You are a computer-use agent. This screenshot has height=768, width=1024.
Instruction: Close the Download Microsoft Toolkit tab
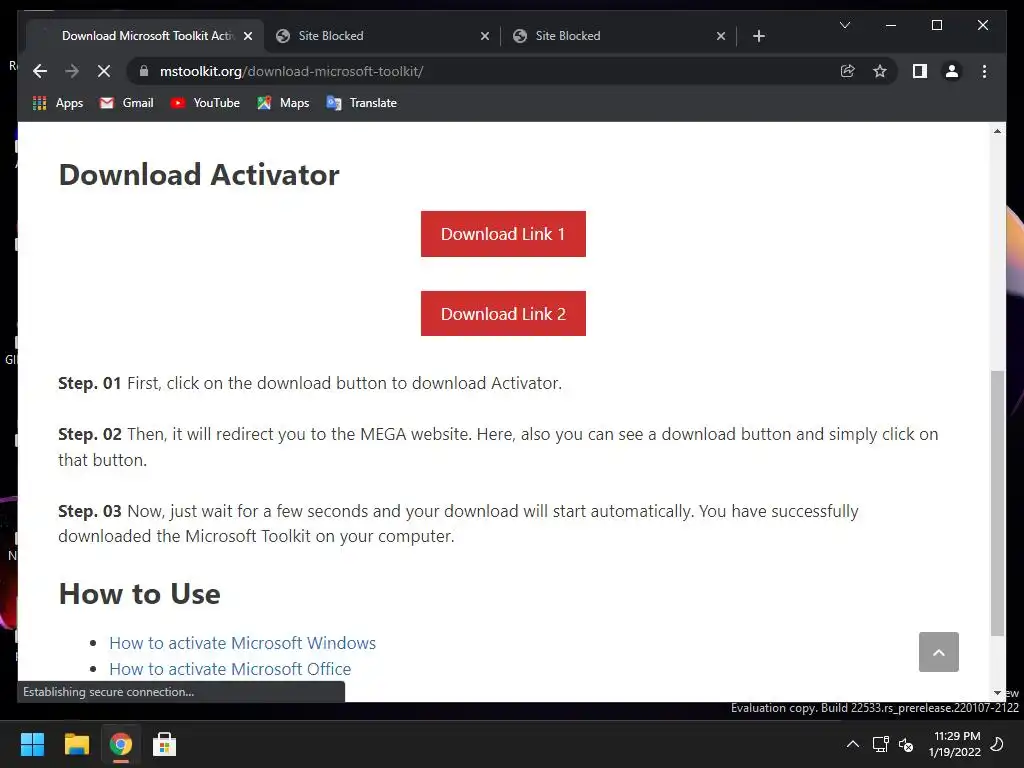point(248,36)
